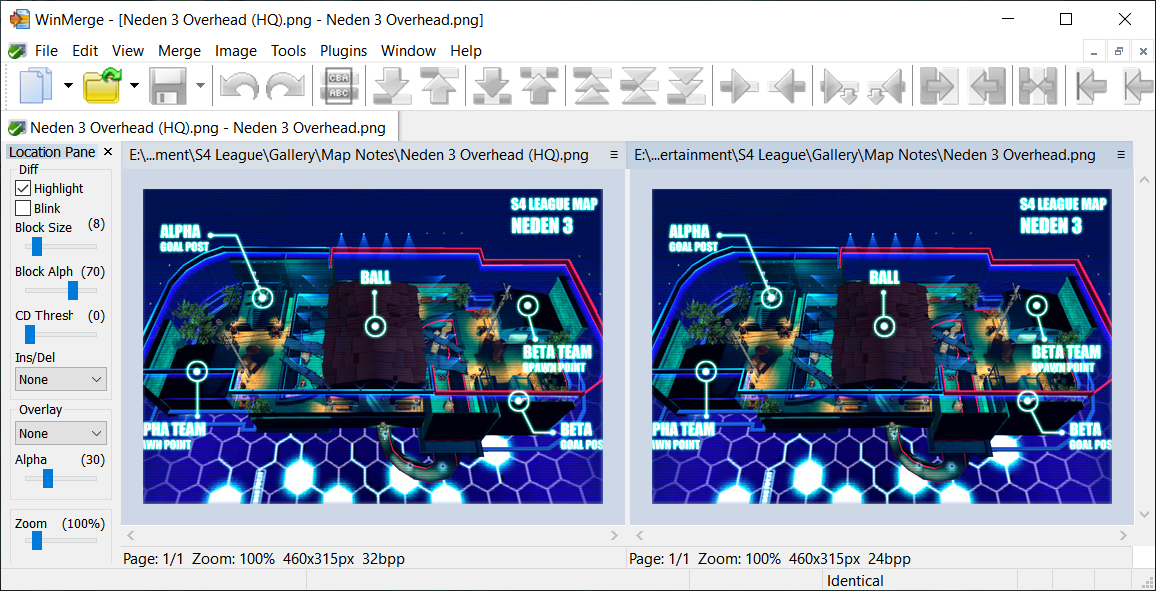This screenshot has height=591, width=1156.
Task: Enable the Blink checkbox
Action: [x=23, y=209]
